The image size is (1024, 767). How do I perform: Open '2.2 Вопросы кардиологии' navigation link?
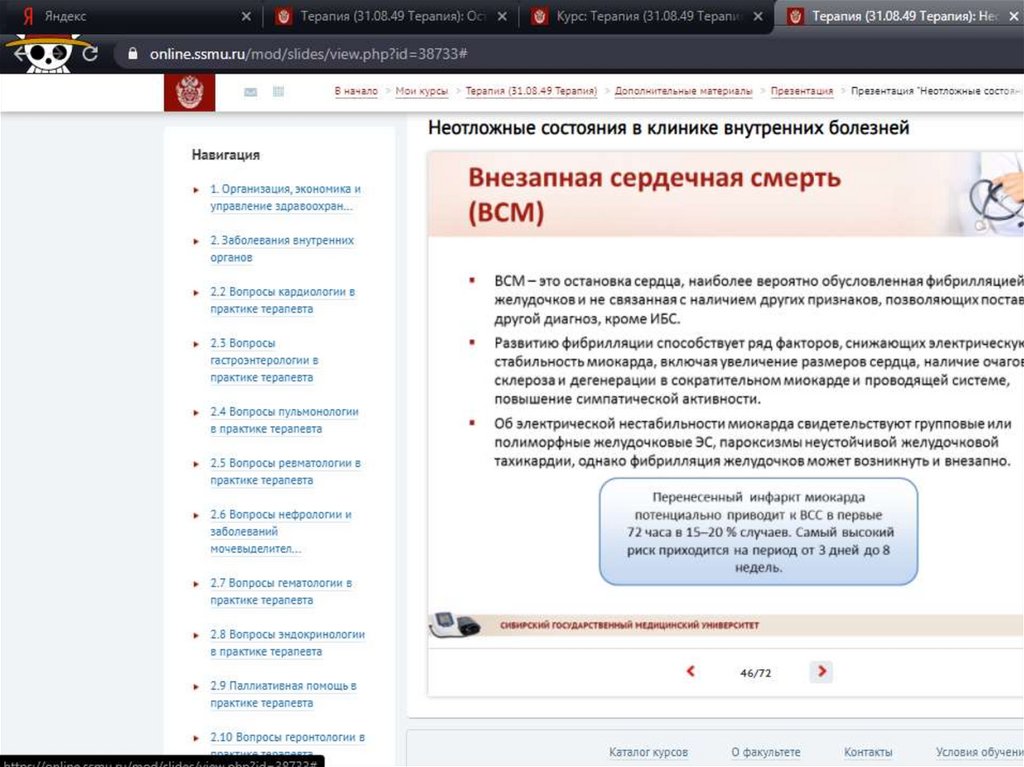pos(282,300)
